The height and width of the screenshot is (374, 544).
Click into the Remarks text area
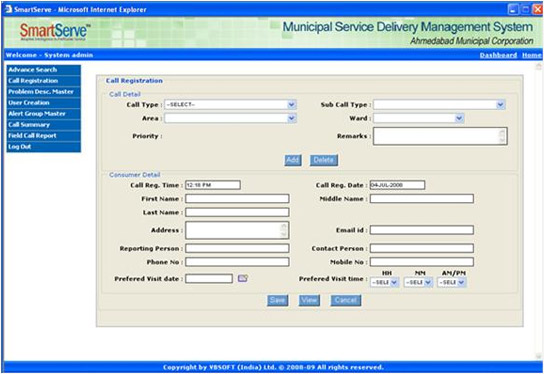tap(440, 136)
